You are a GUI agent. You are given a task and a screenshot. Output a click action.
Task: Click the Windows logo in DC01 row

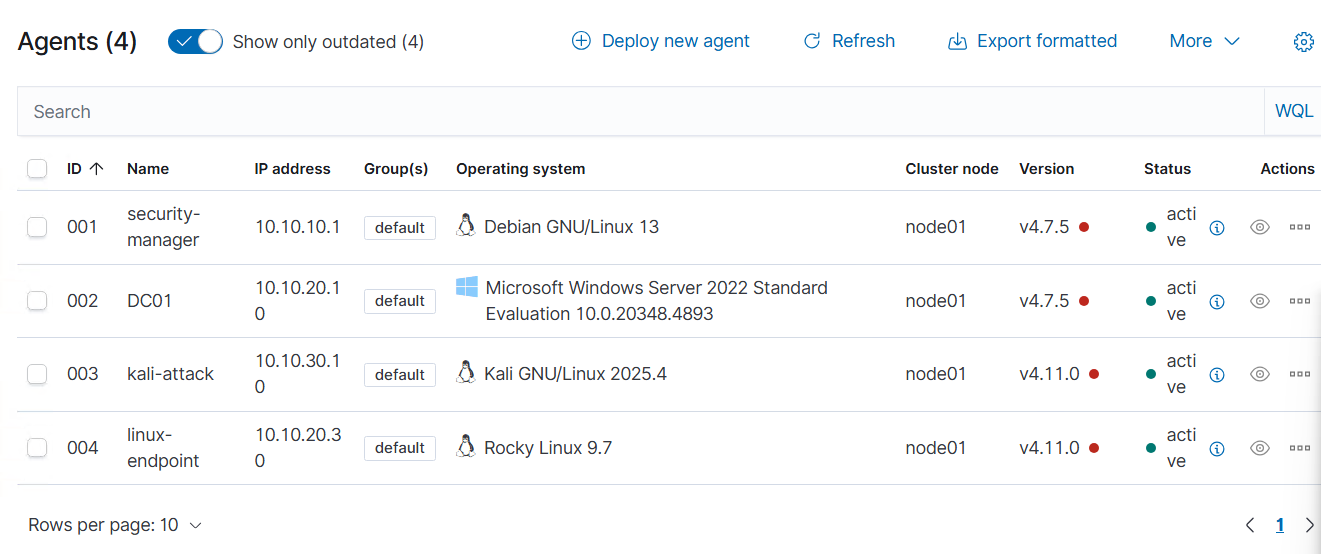pyautogui.click(x=467, y=288)
